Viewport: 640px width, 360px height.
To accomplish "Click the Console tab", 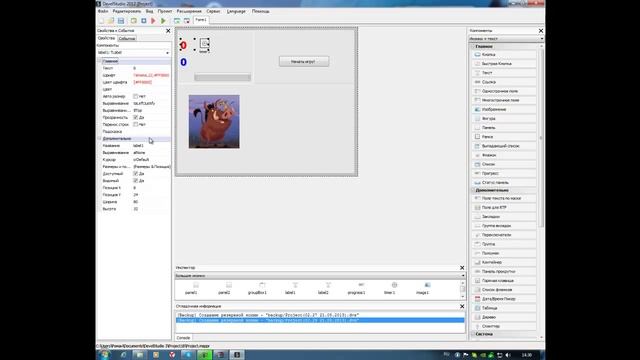I will pyautogui.click(x=183, y=338).
